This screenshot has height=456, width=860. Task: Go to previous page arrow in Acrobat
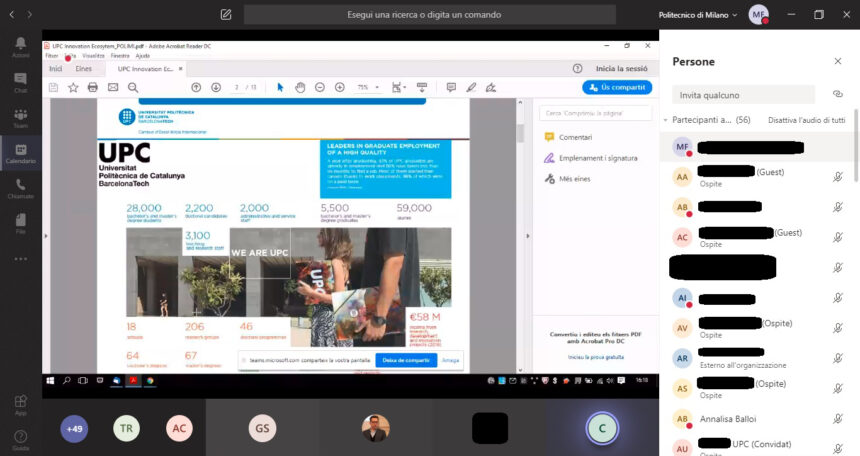tap(196, 87)
